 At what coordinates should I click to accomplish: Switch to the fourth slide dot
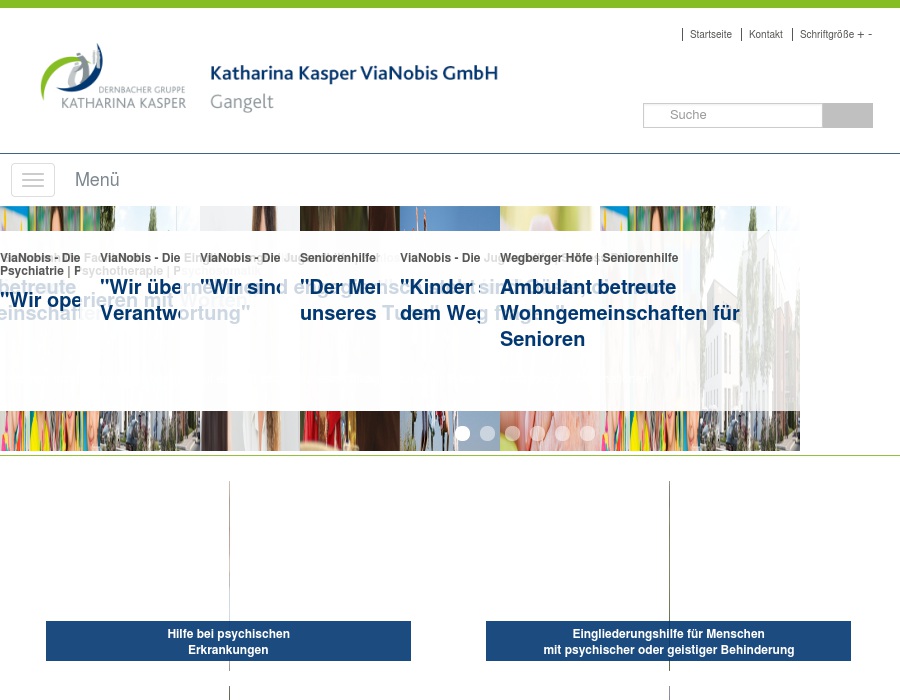point(537,433)
